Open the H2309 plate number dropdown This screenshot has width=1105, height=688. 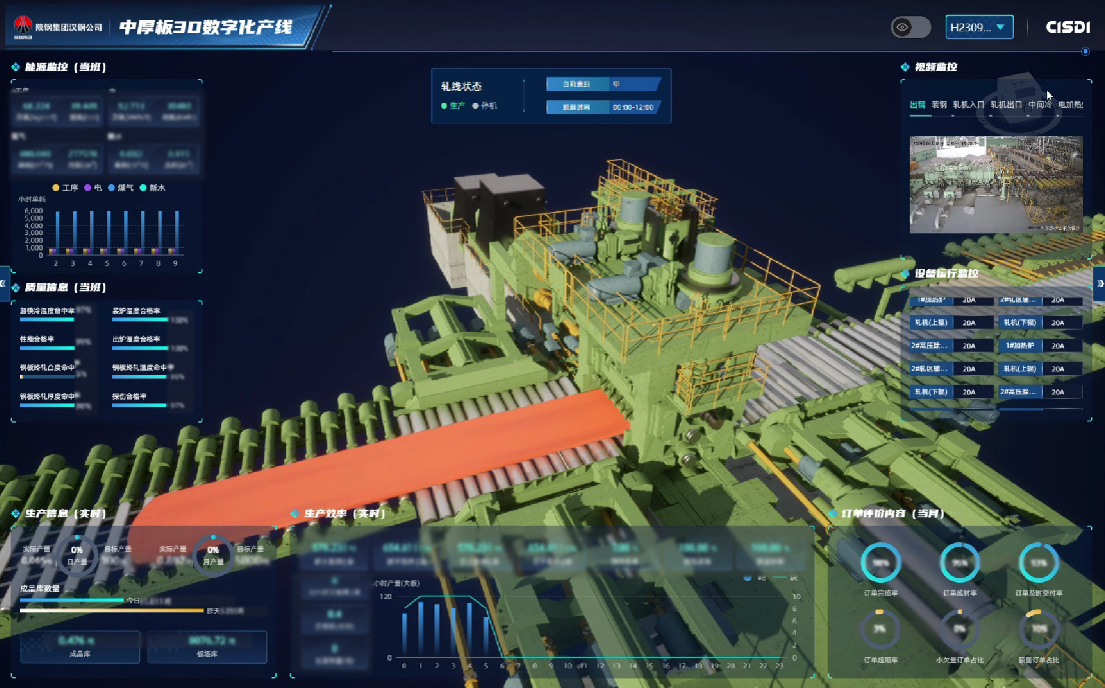pos(980,27)
